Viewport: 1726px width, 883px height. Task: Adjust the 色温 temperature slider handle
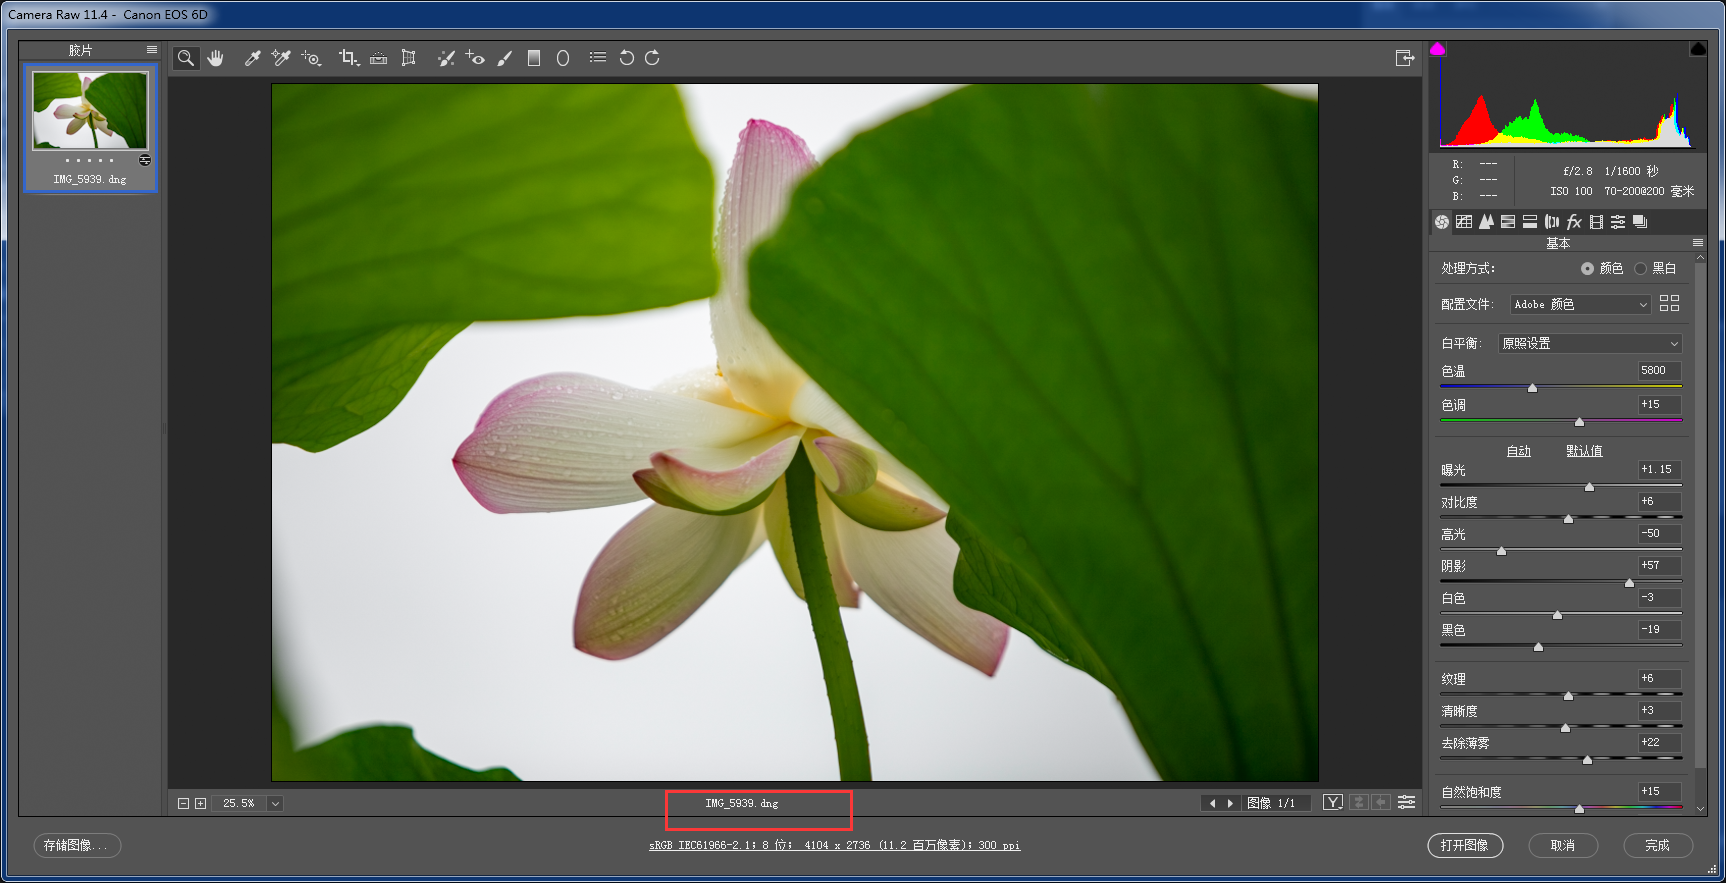1532,388
